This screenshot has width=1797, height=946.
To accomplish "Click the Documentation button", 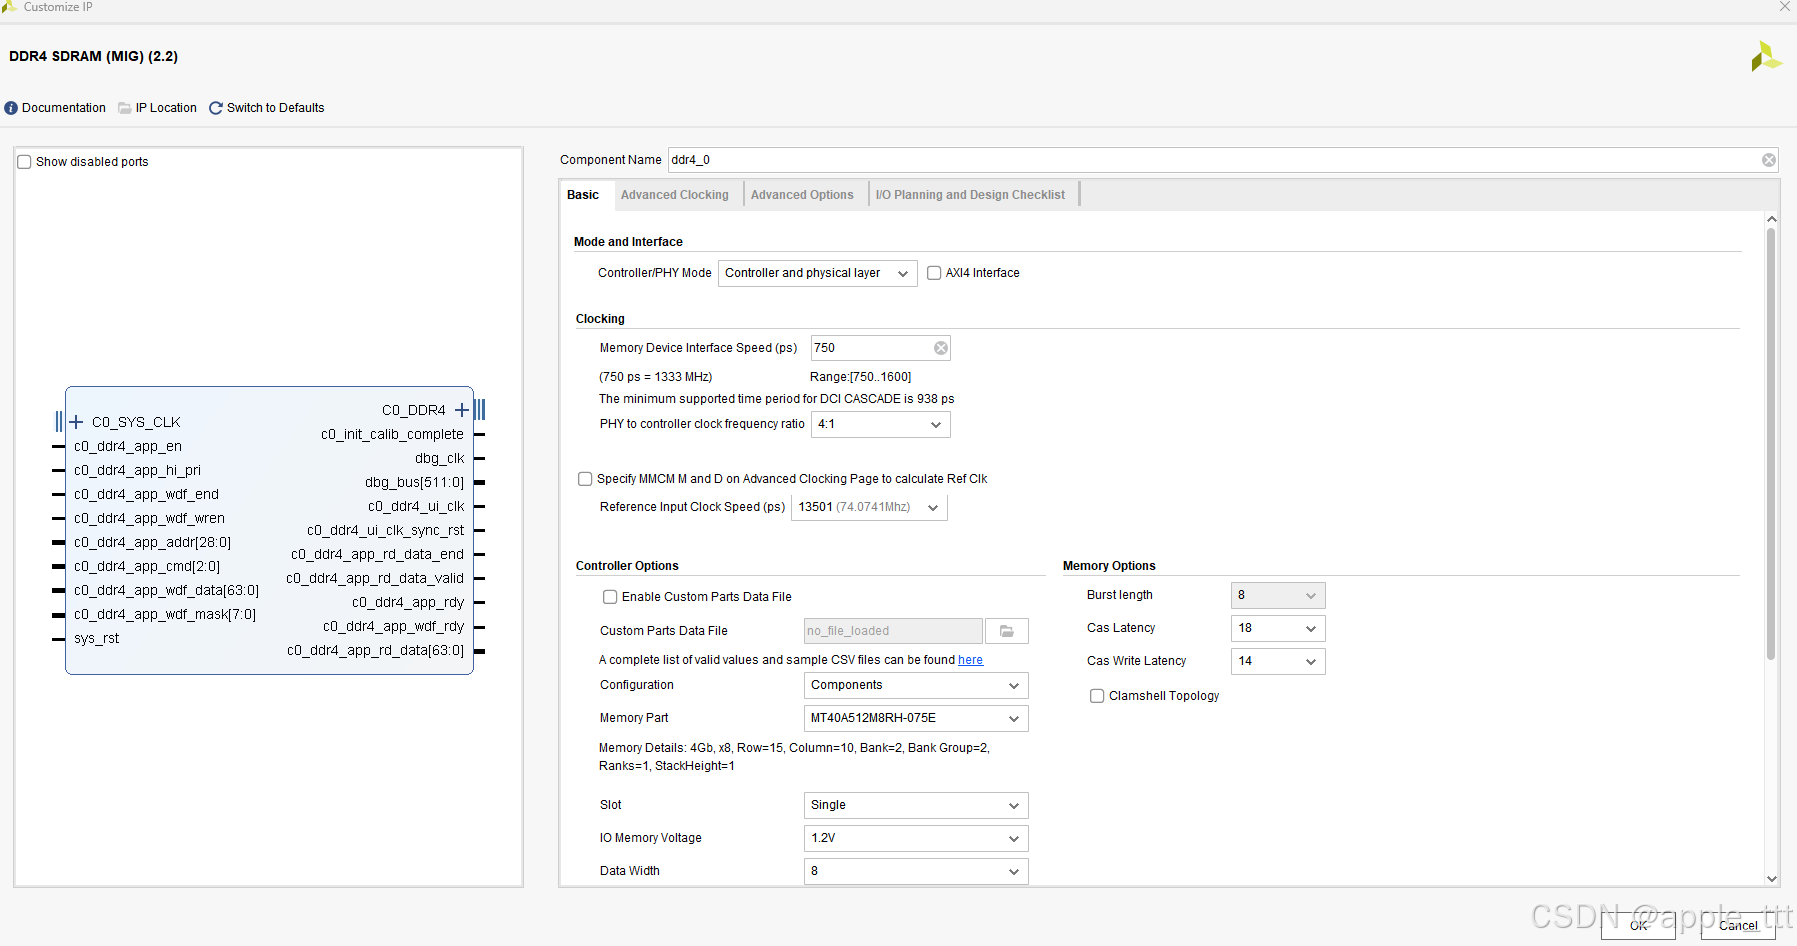I will click(56, 108).
